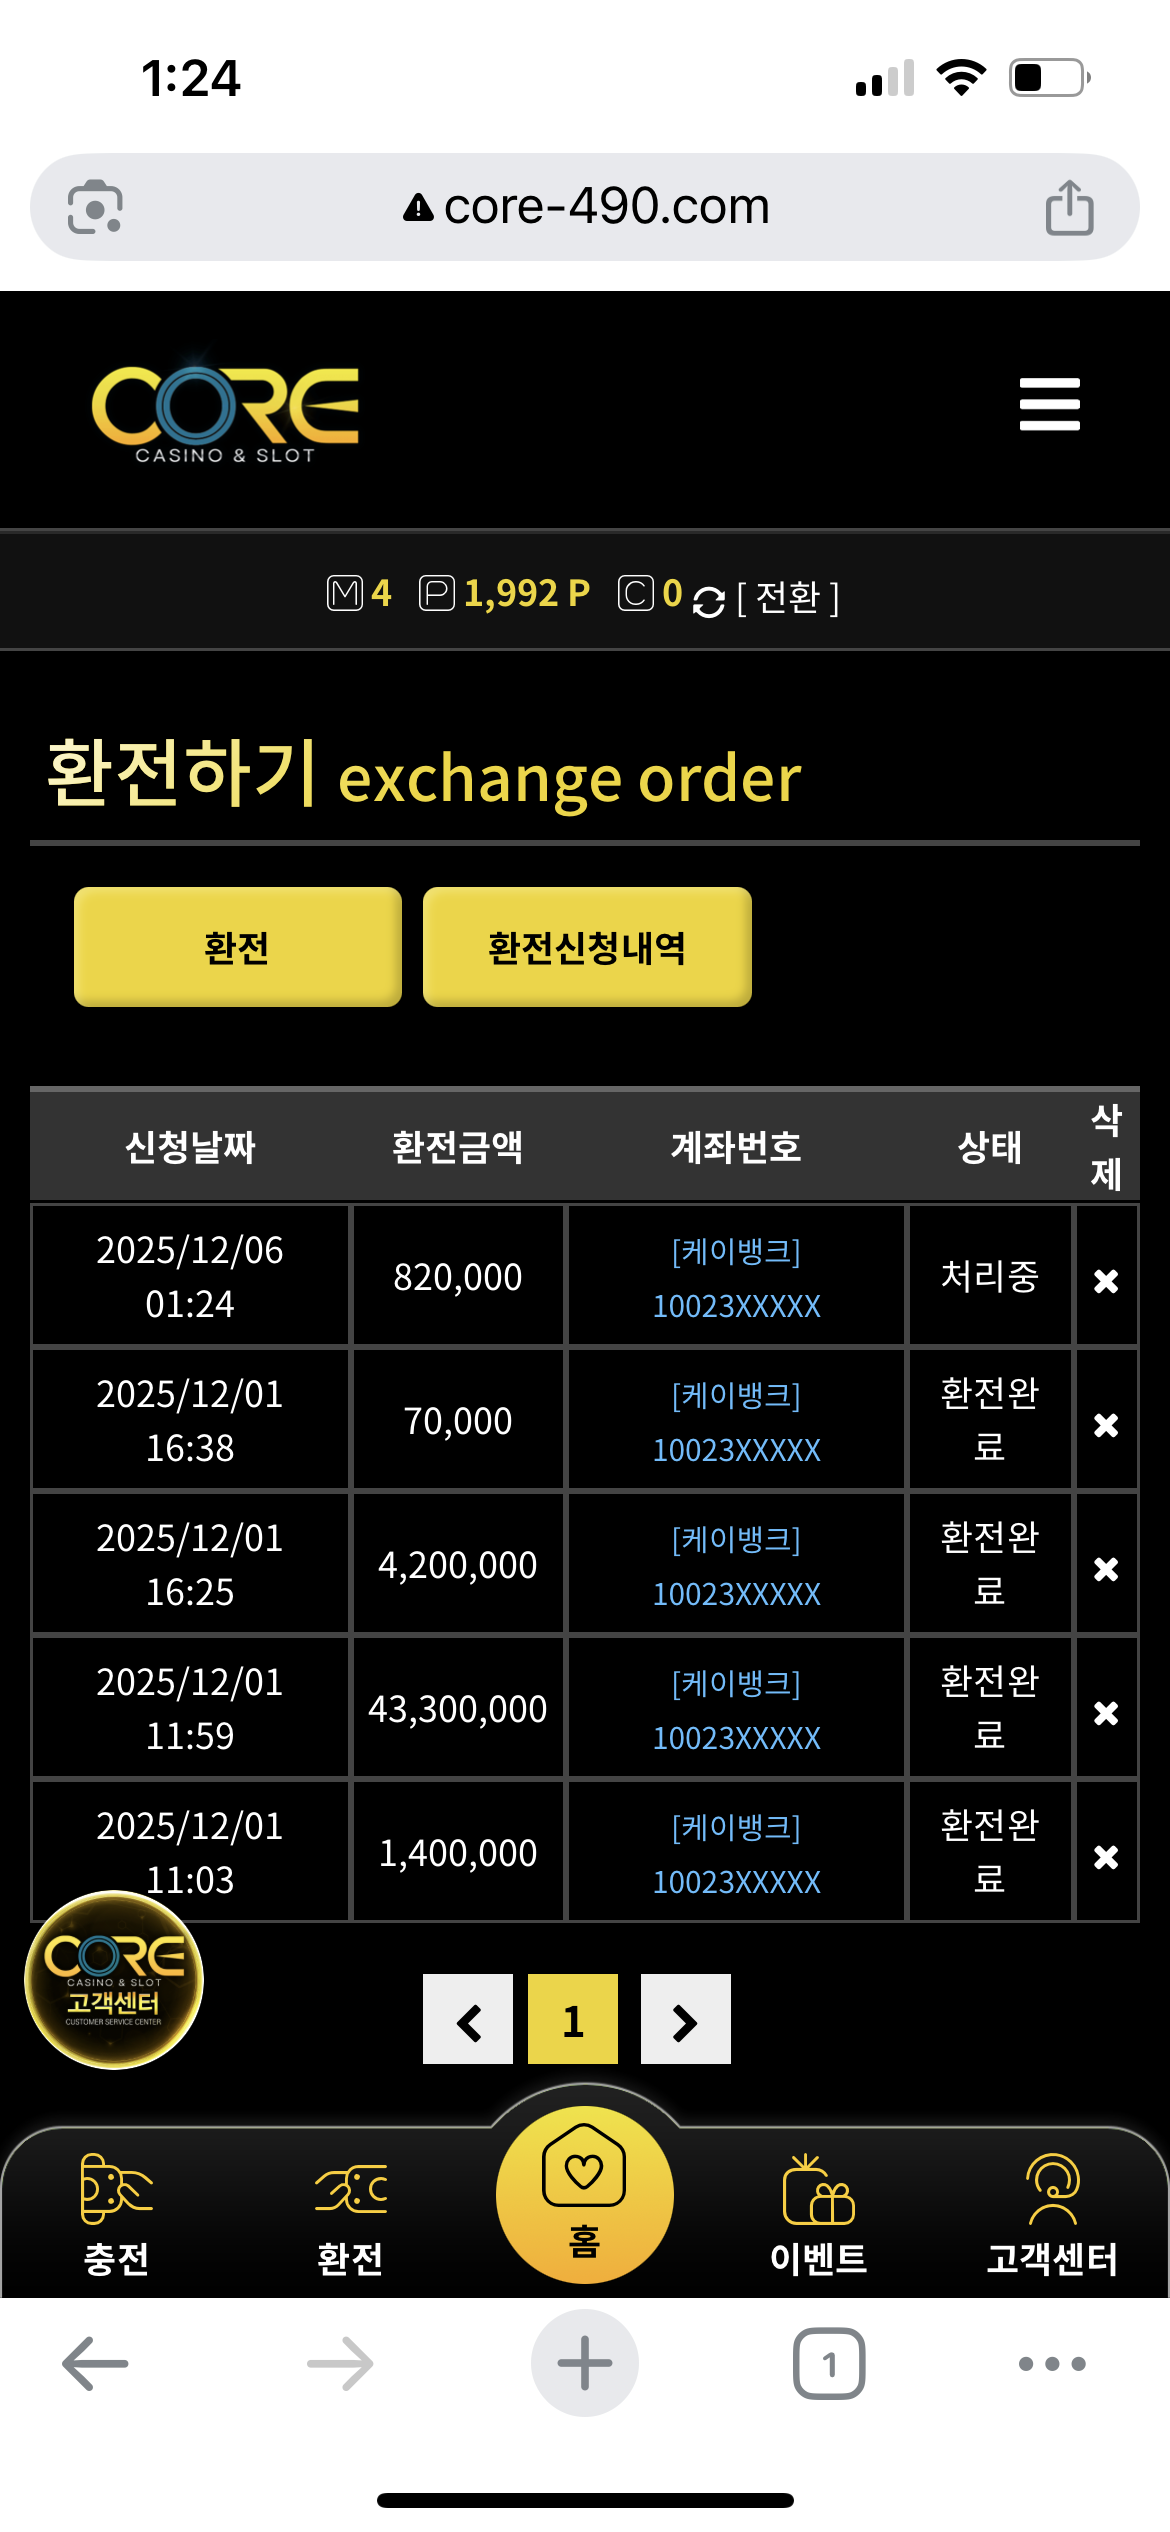Delete the 820,000 exchange request

[x=1105, y=1280]
